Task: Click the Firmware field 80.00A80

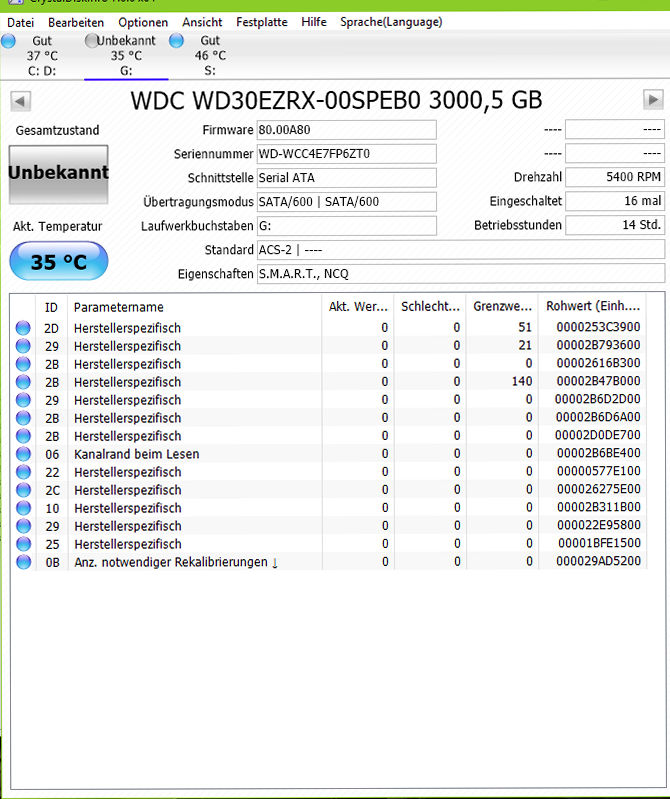Action: coord(346,130)
